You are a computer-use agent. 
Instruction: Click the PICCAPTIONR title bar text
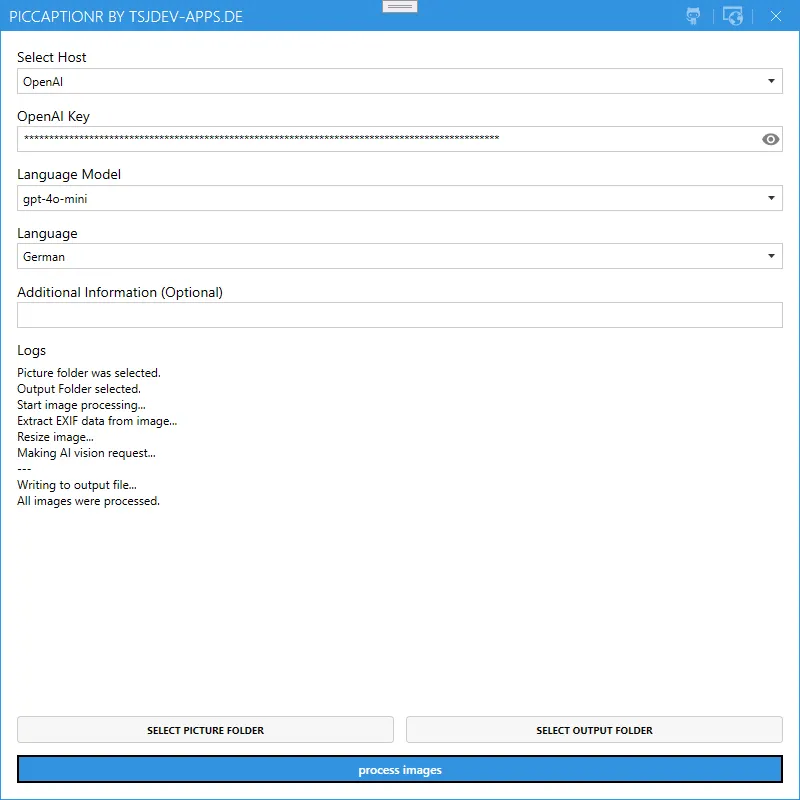125,16
